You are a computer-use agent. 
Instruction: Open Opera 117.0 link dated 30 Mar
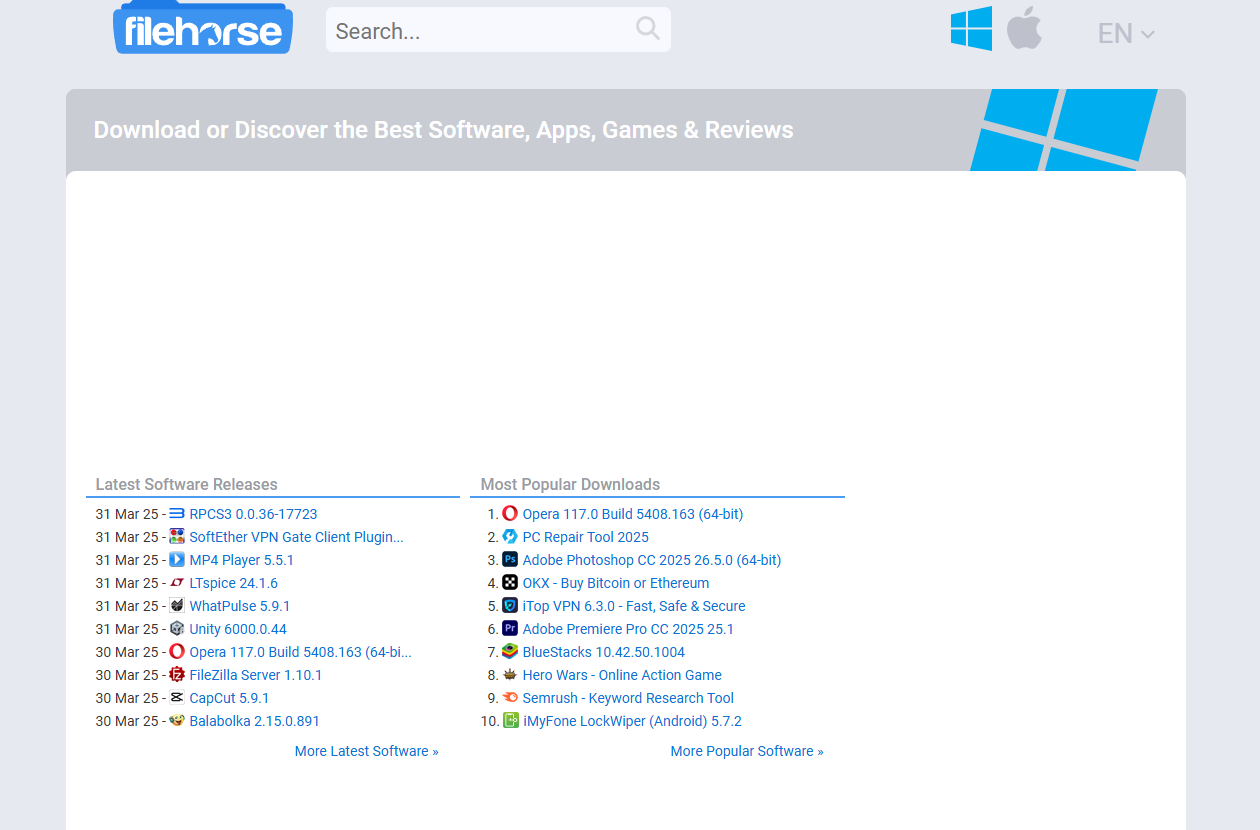[x=300, y=652]
